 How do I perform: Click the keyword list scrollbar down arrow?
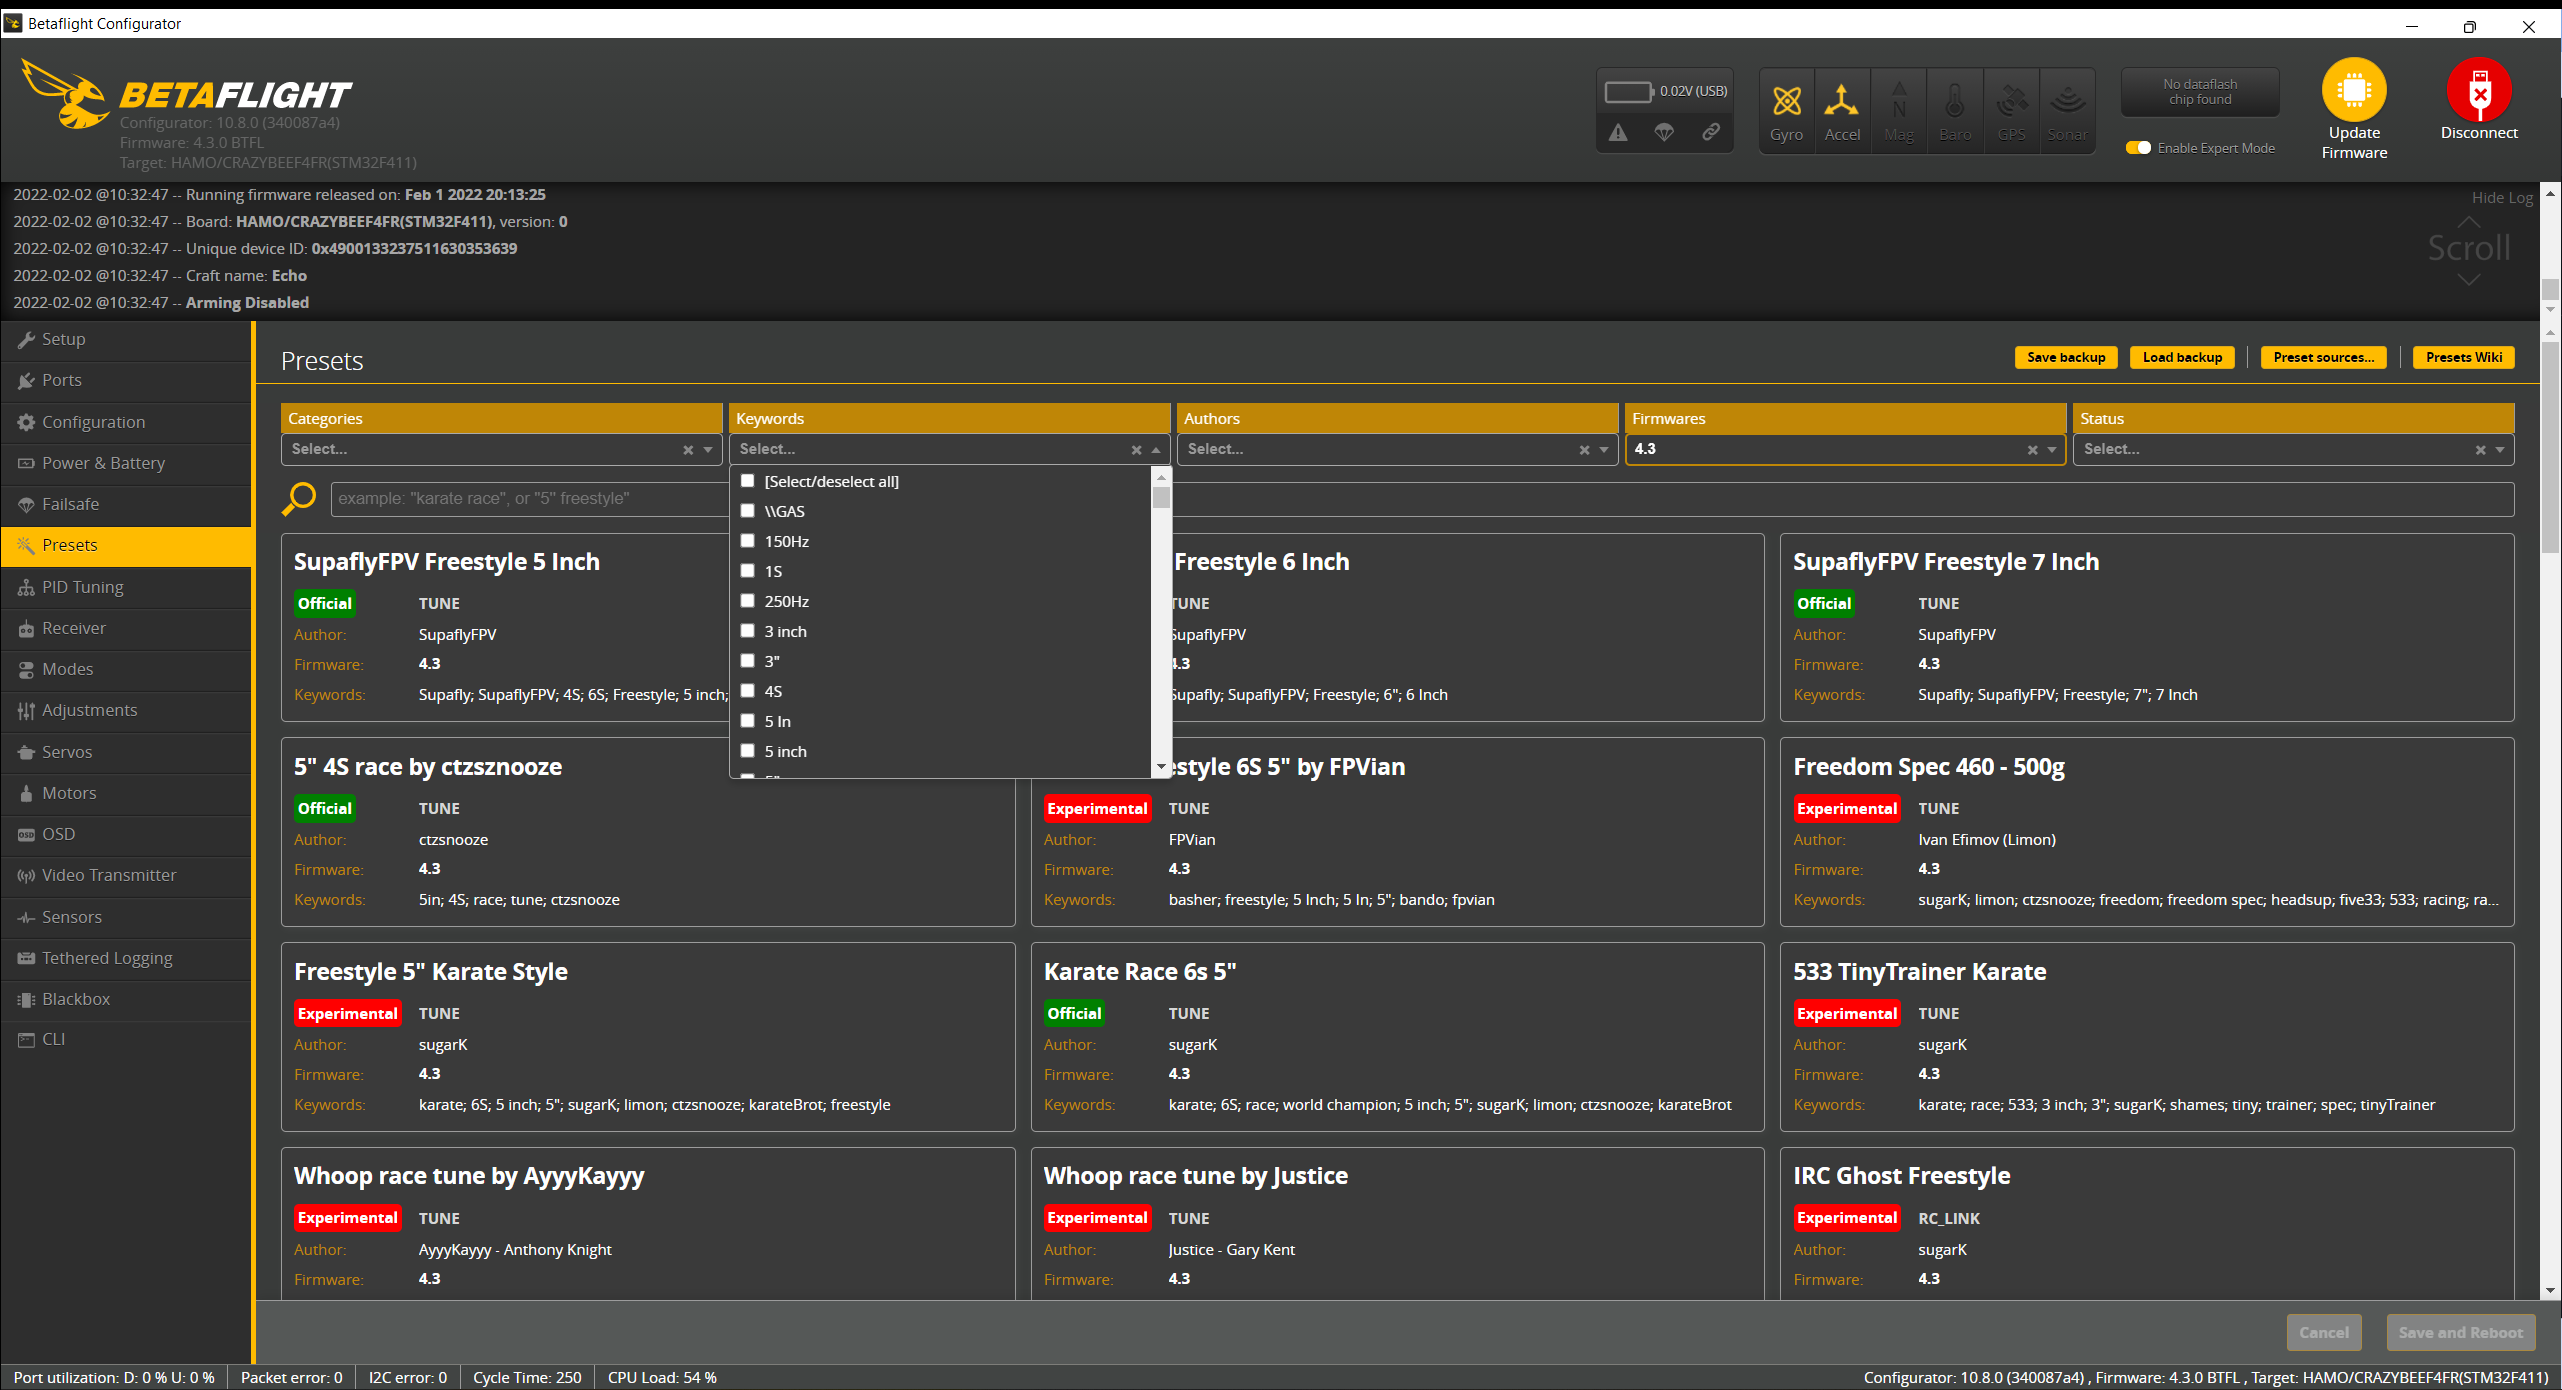coord(1161,767)
